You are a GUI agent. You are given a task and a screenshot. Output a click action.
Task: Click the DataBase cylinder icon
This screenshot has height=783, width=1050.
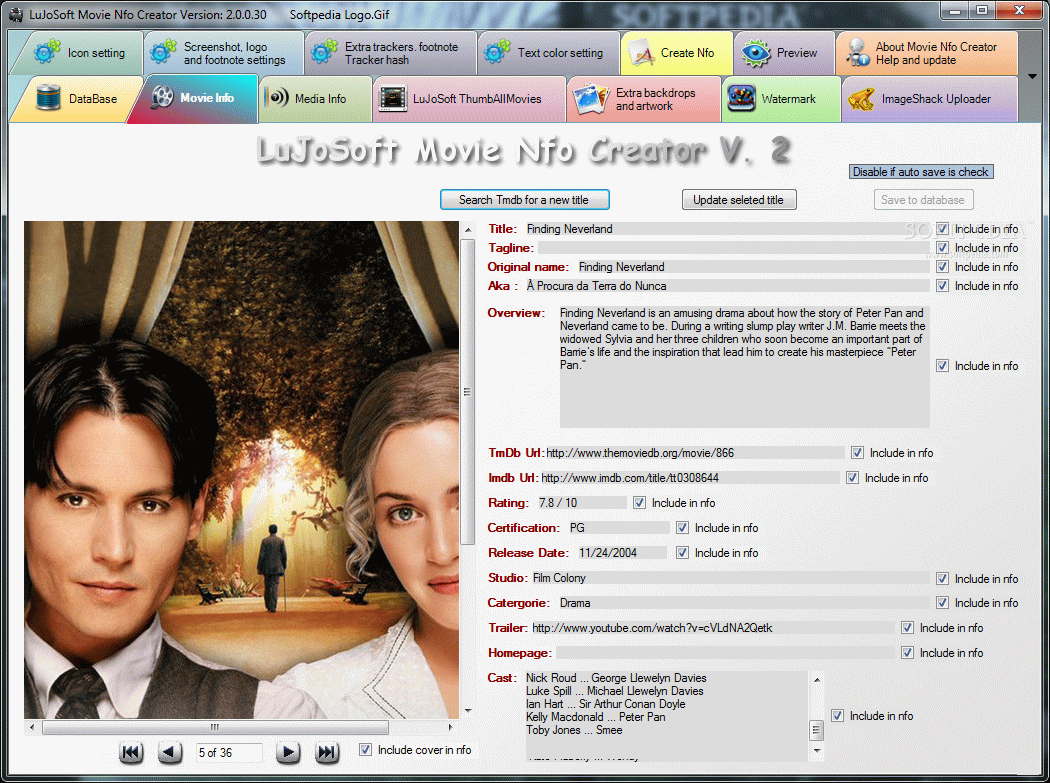[x=48, y=98]
